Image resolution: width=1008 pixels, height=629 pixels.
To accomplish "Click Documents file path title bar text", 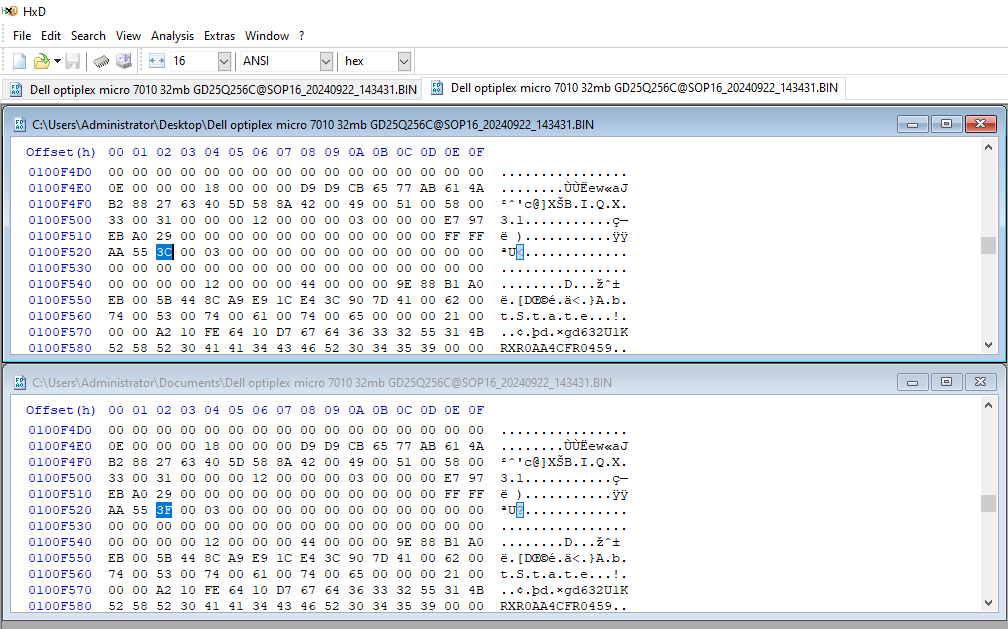I will (x=322, y=383).
